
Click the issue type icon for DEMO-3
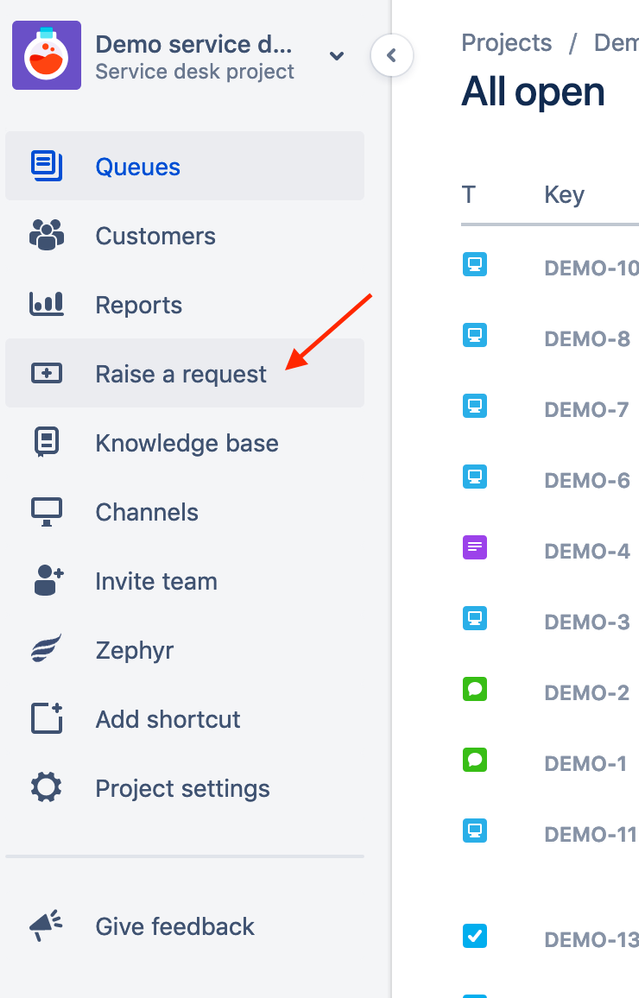[x=474, y=618]
